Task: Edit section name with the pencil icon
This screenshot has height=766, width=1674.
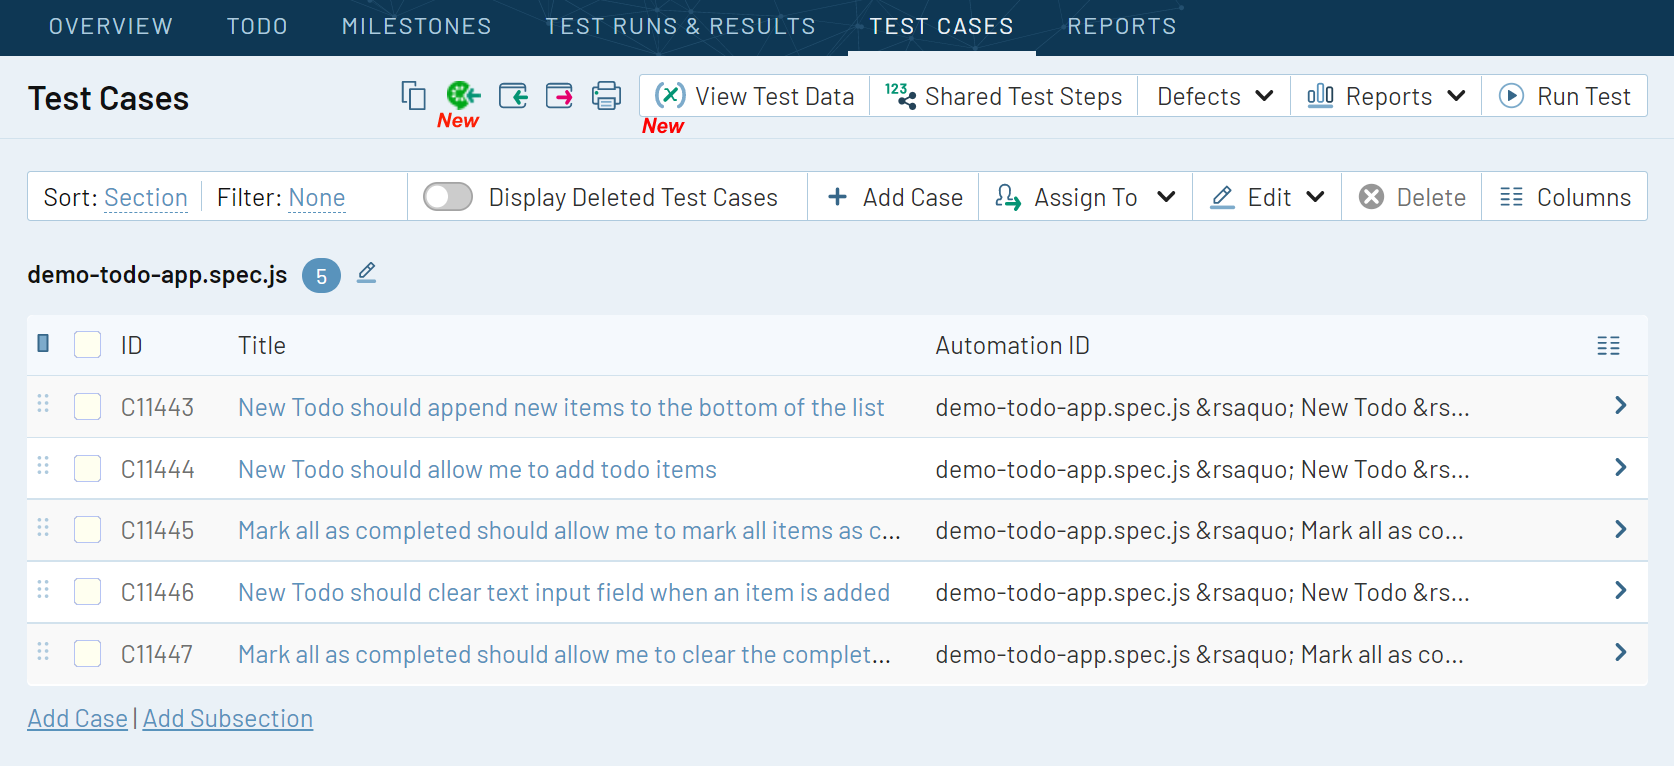Action: tap(367, 273)
